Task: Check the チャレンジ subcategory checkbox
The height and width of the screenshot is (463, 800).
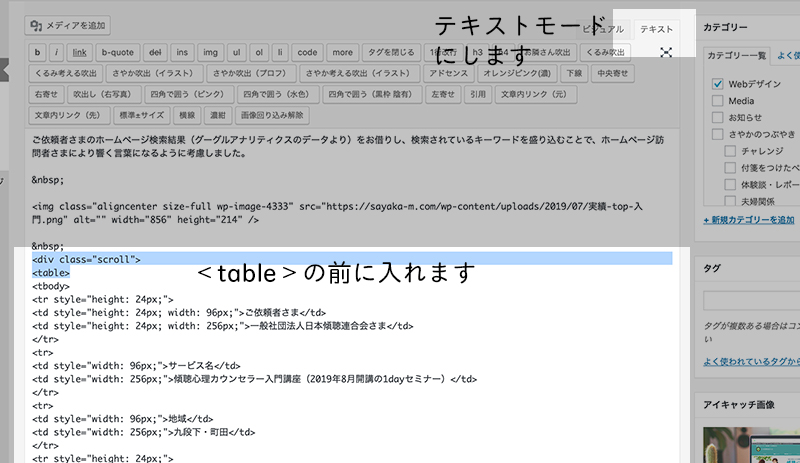Action: [730, 151]
